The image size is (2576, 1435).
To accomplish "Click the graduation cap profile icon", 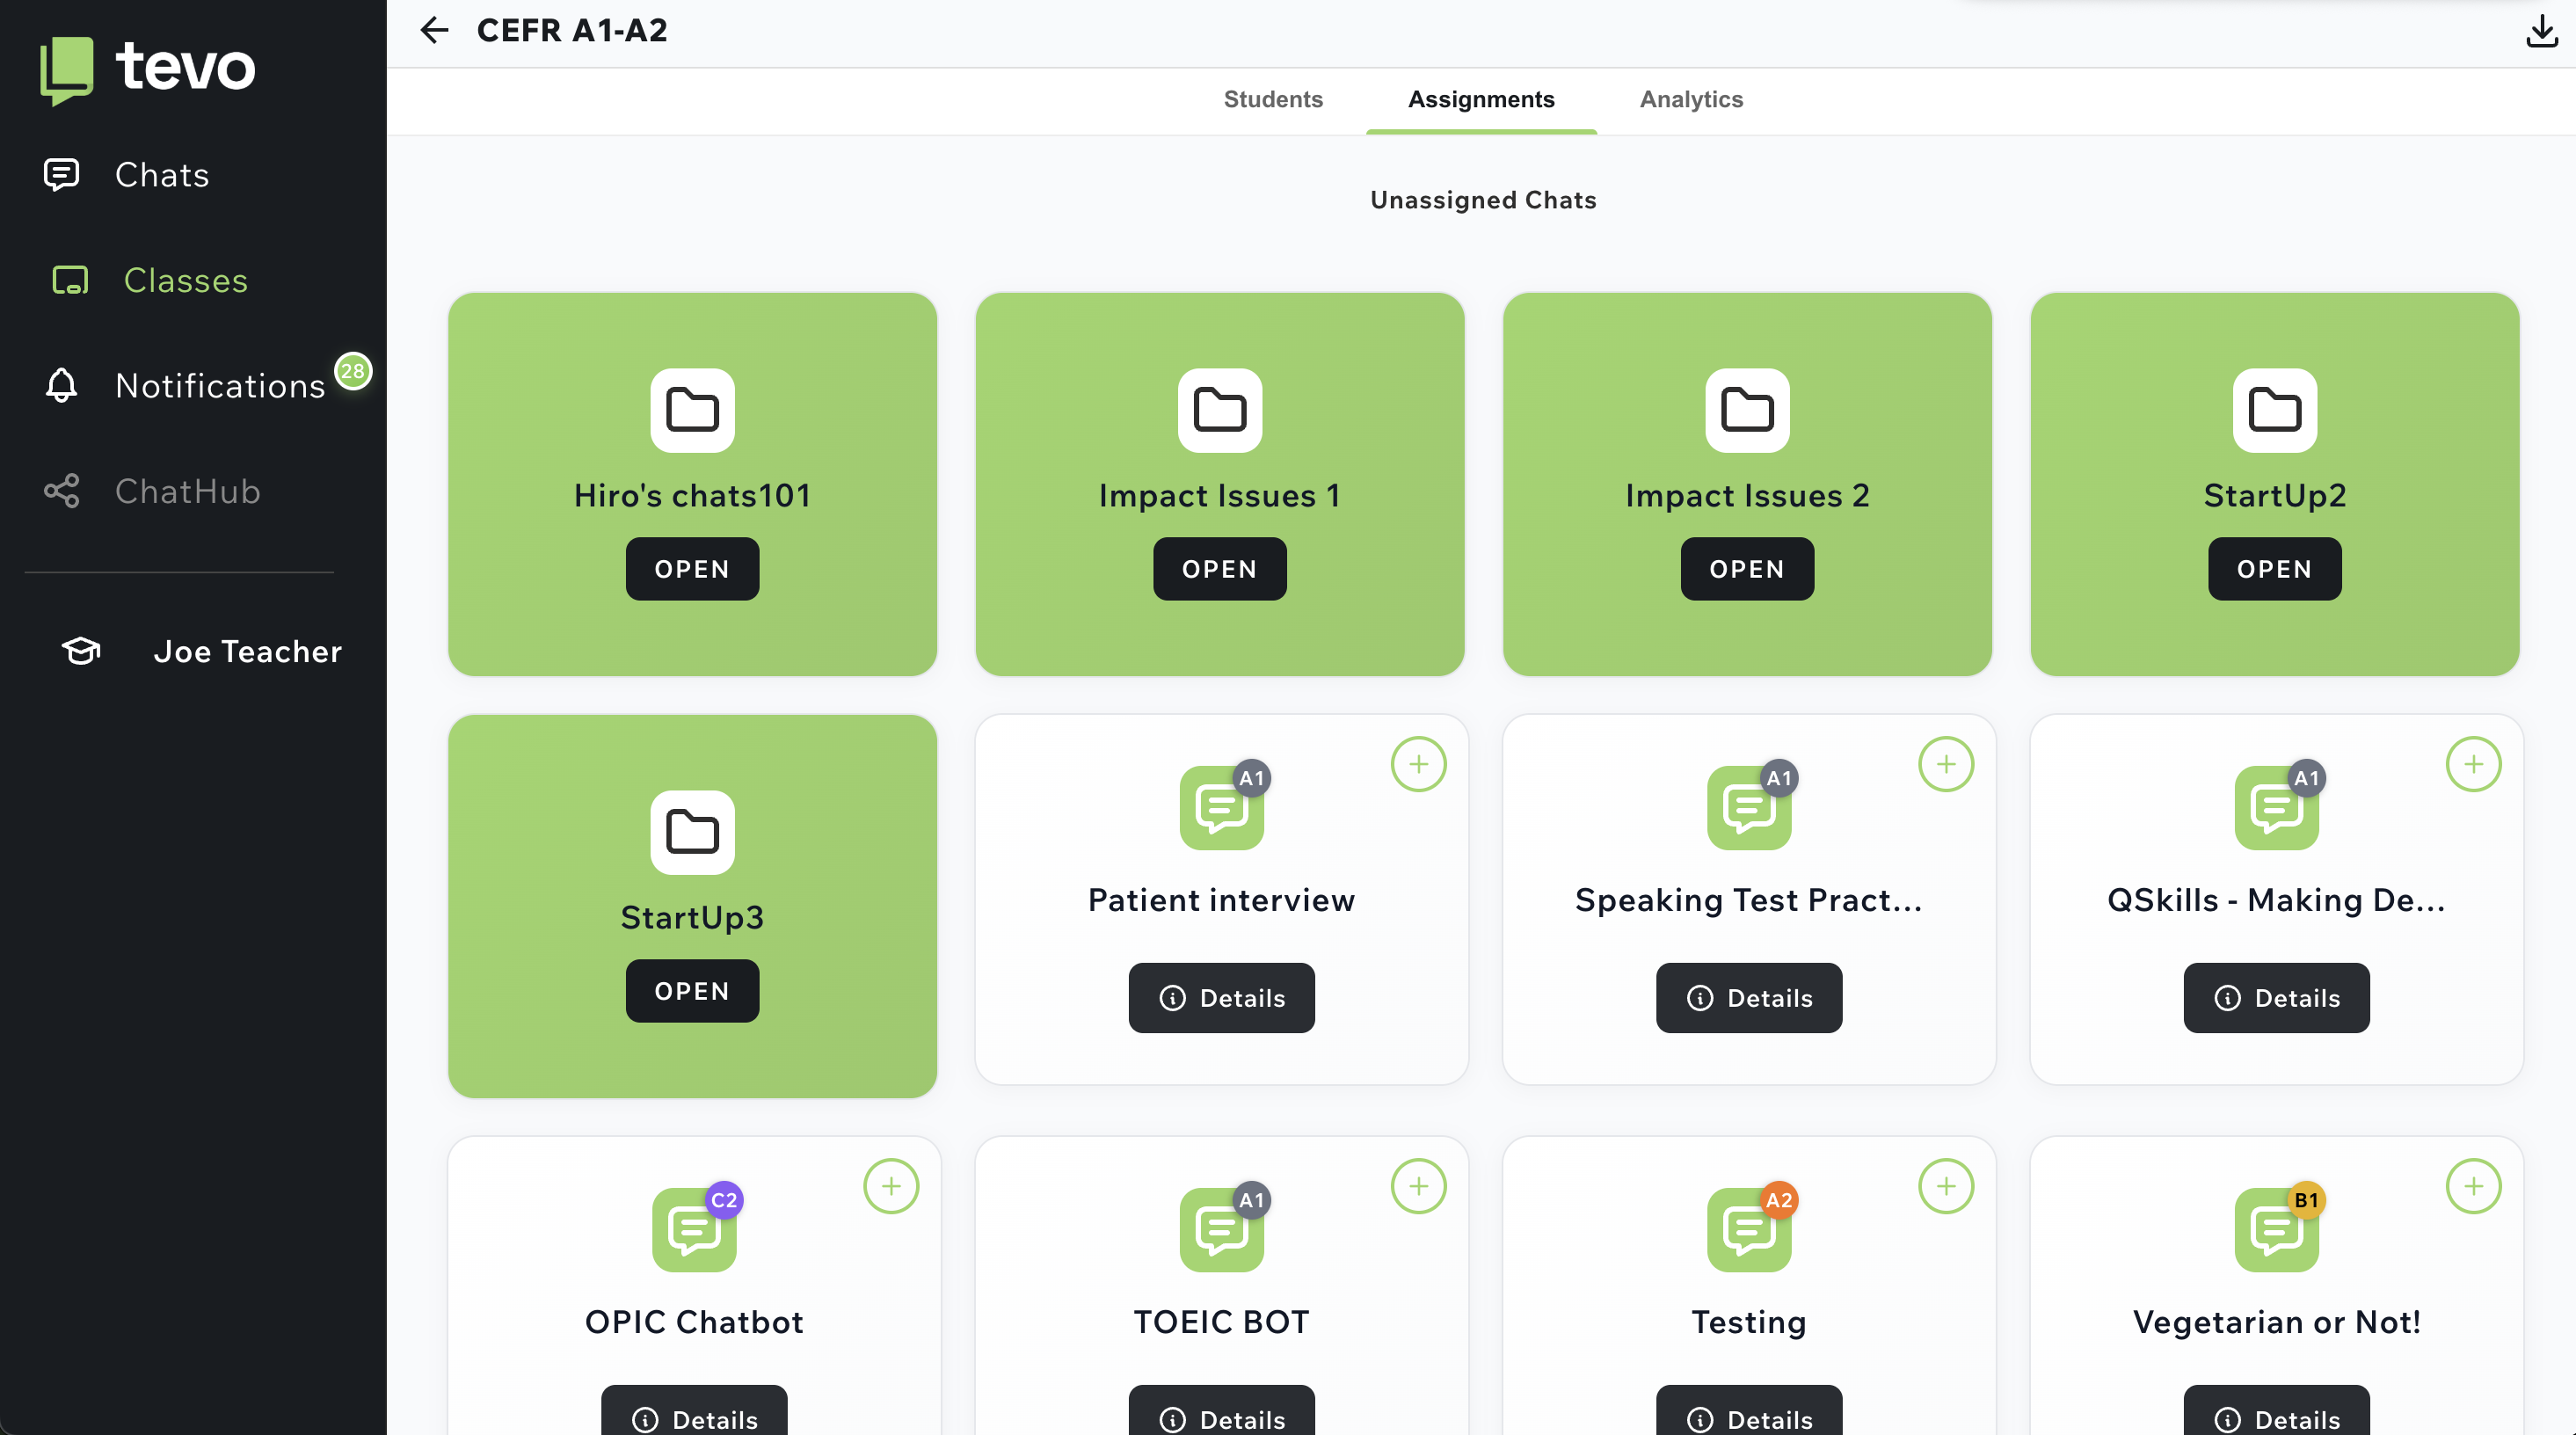I will point(81,651).
